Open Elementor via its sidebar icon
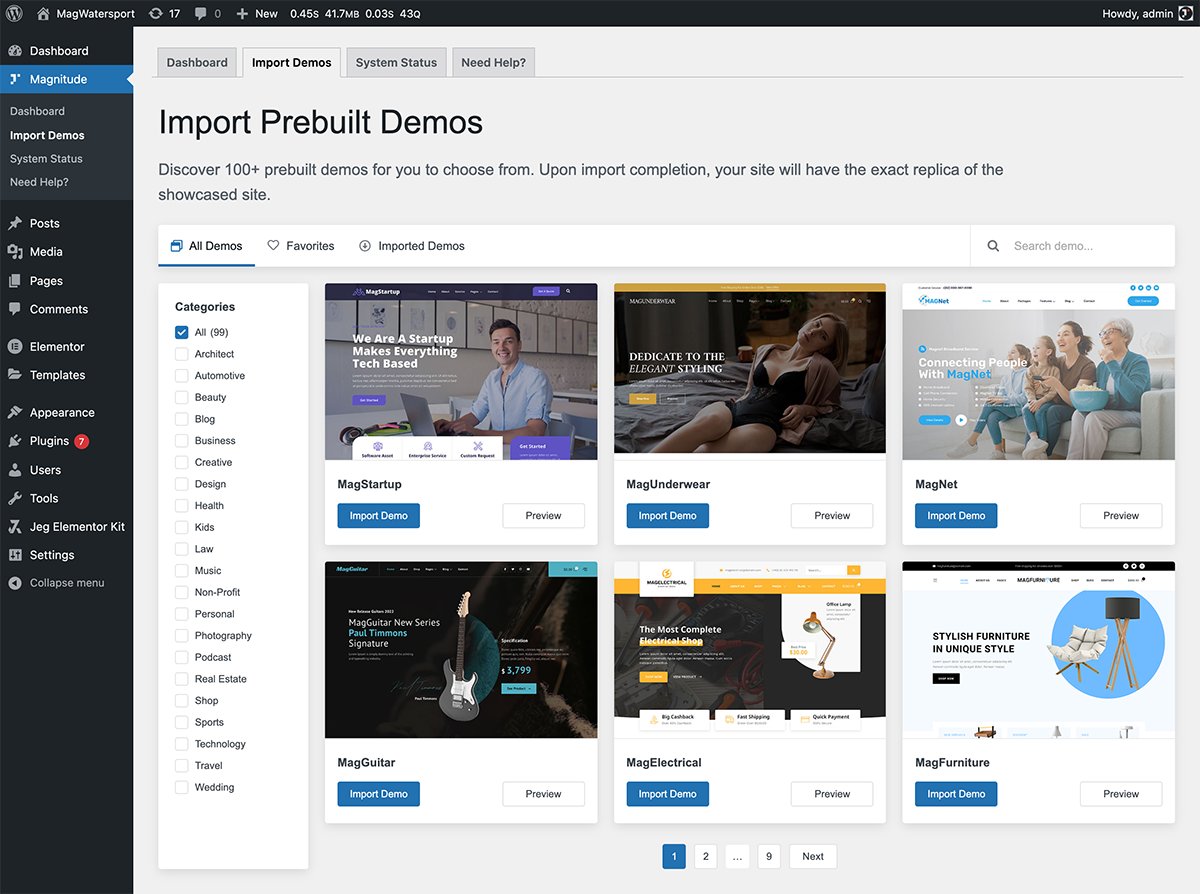 pos(15,347)
